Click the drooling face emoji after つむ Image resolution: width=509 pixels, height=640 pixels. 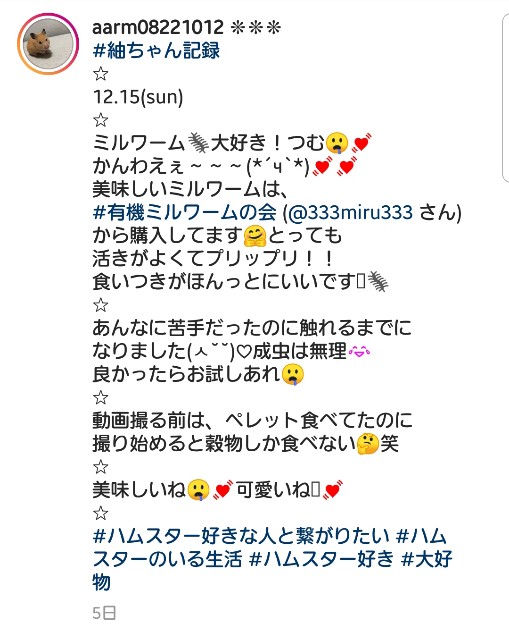pos(337,143)
